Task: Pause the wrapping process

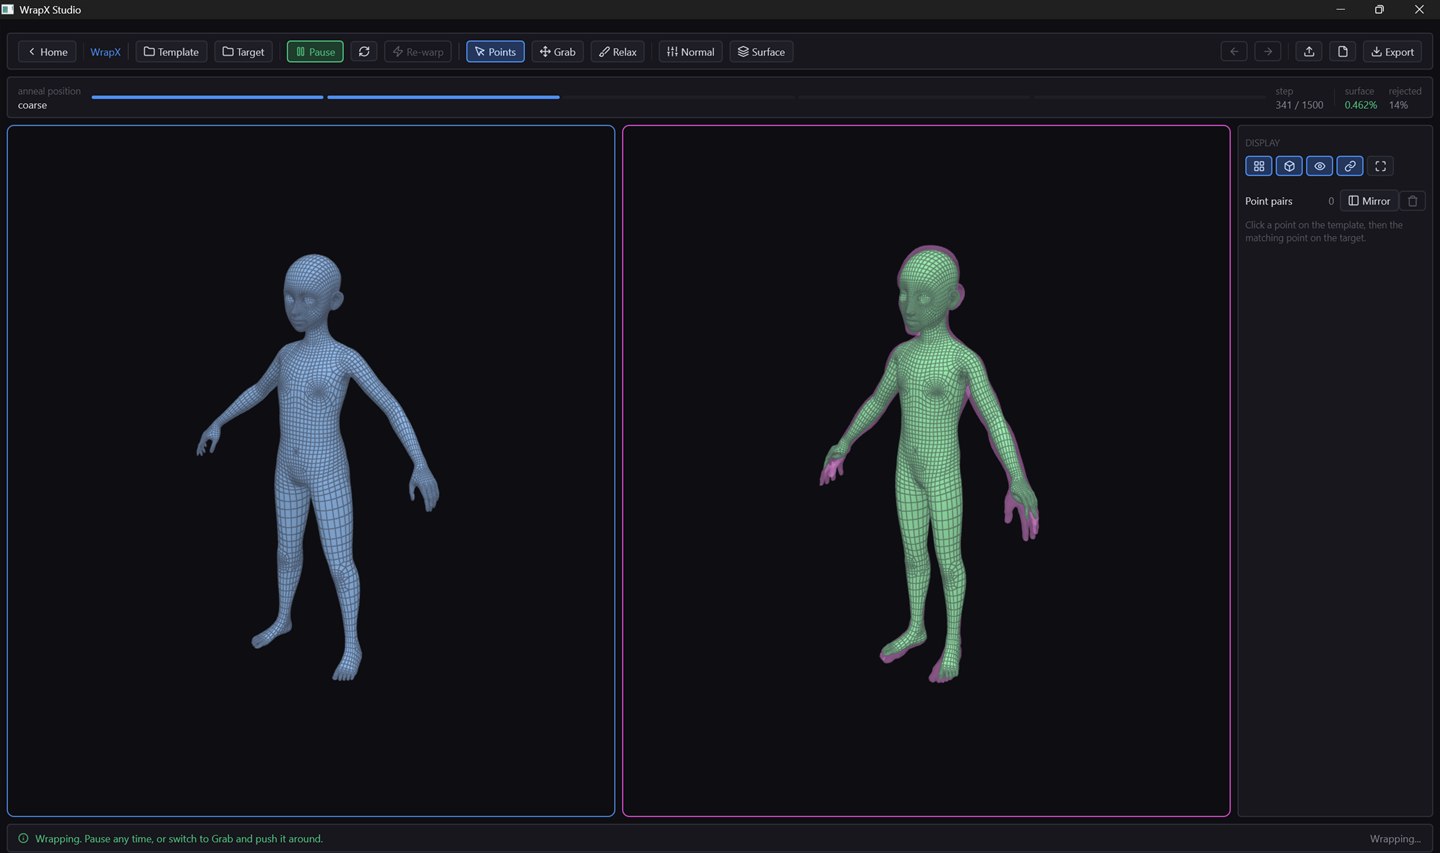Action: click(315, 52)
